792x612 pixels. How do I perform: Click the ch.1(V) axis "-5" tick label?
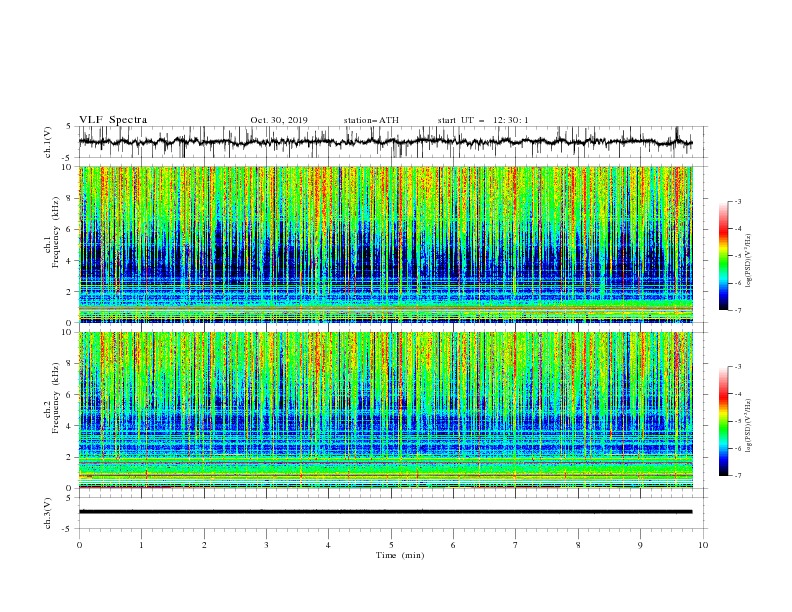point(68,158)
